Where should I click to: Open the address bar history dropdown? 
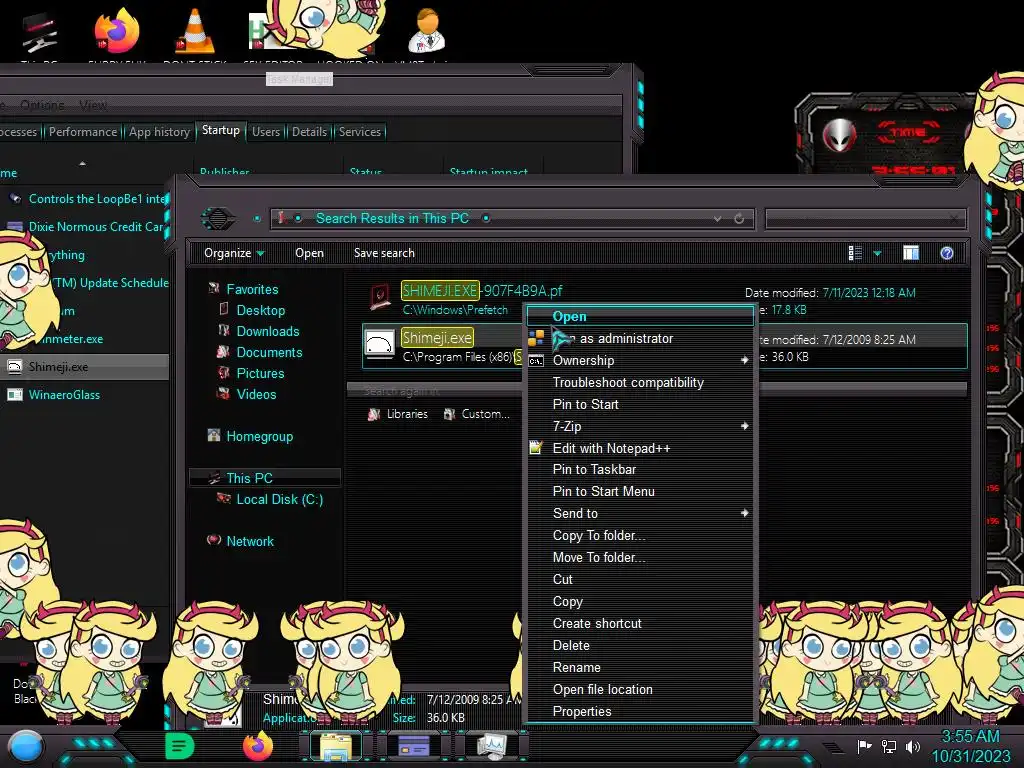click(x=718, y=219)
